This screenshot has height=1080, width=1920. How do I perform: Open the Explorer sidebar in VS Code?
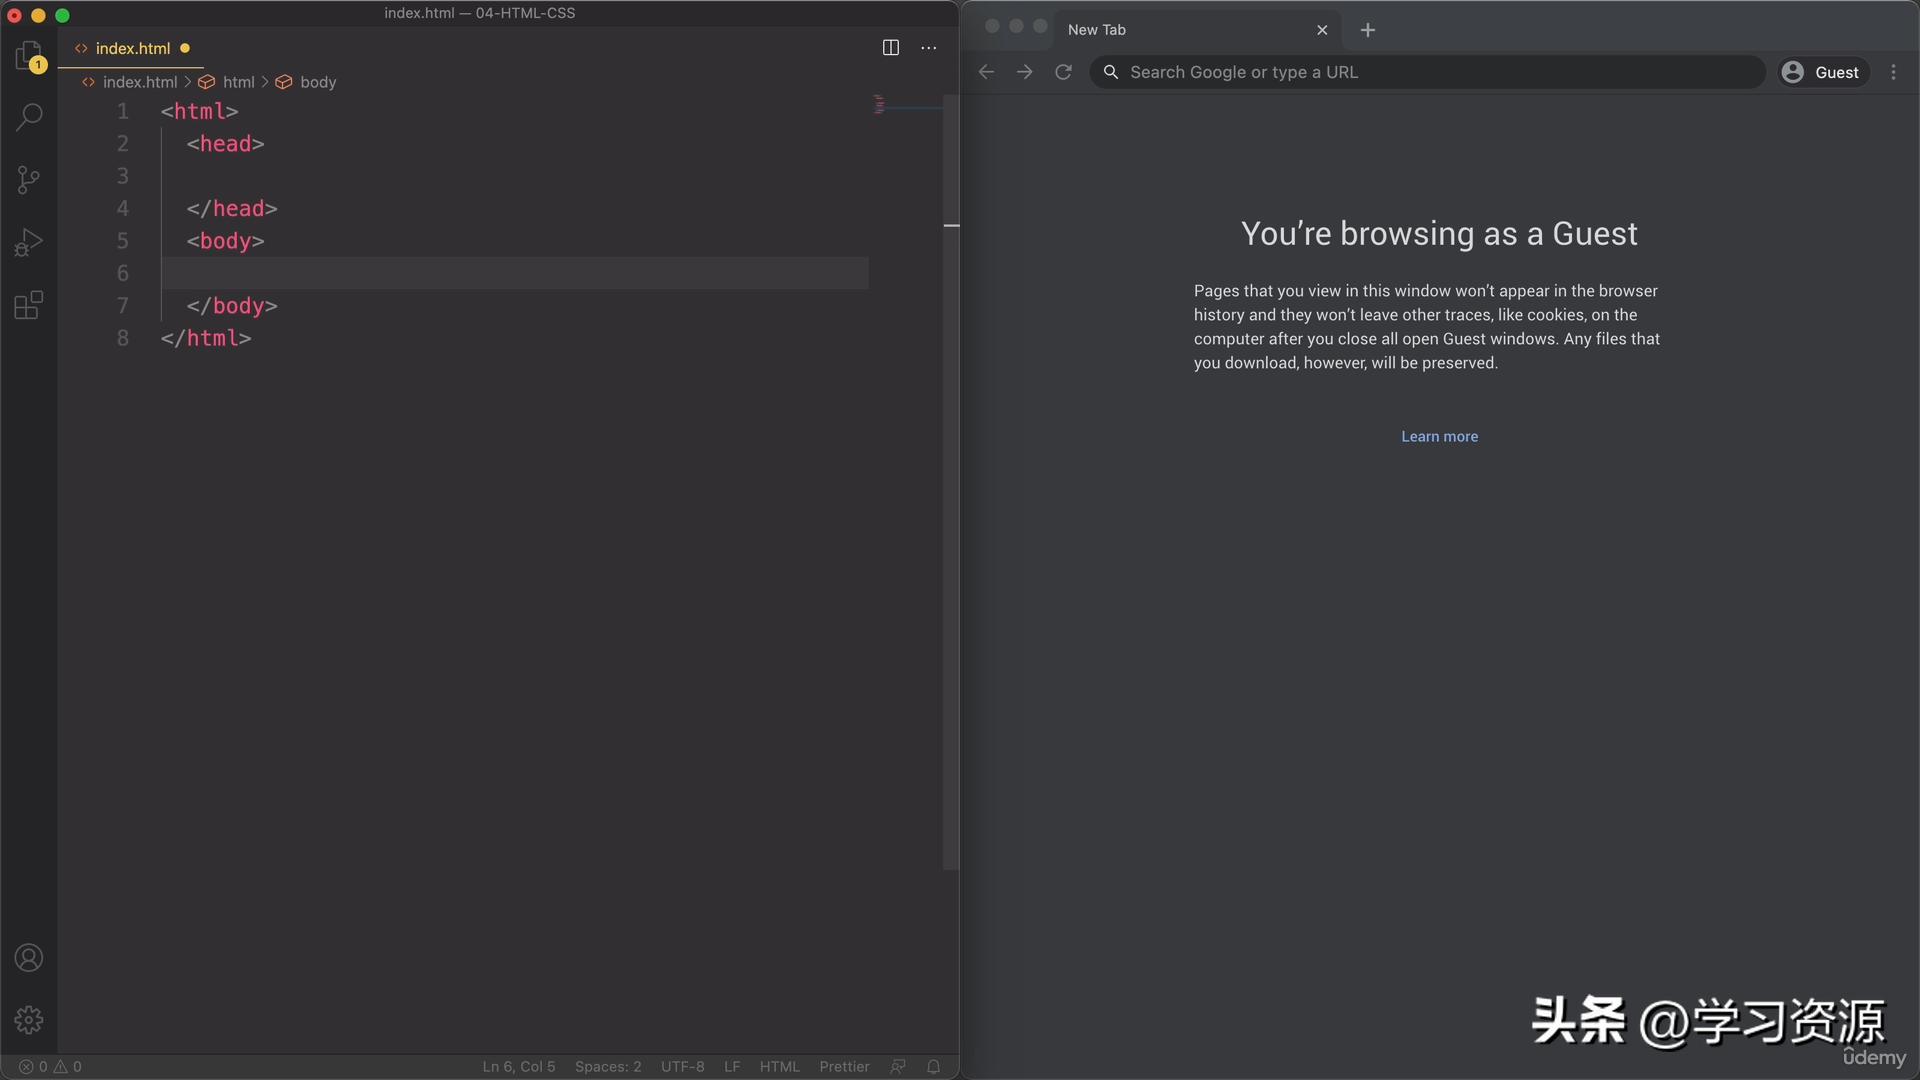pyautogui.click(x=29, y=55)
